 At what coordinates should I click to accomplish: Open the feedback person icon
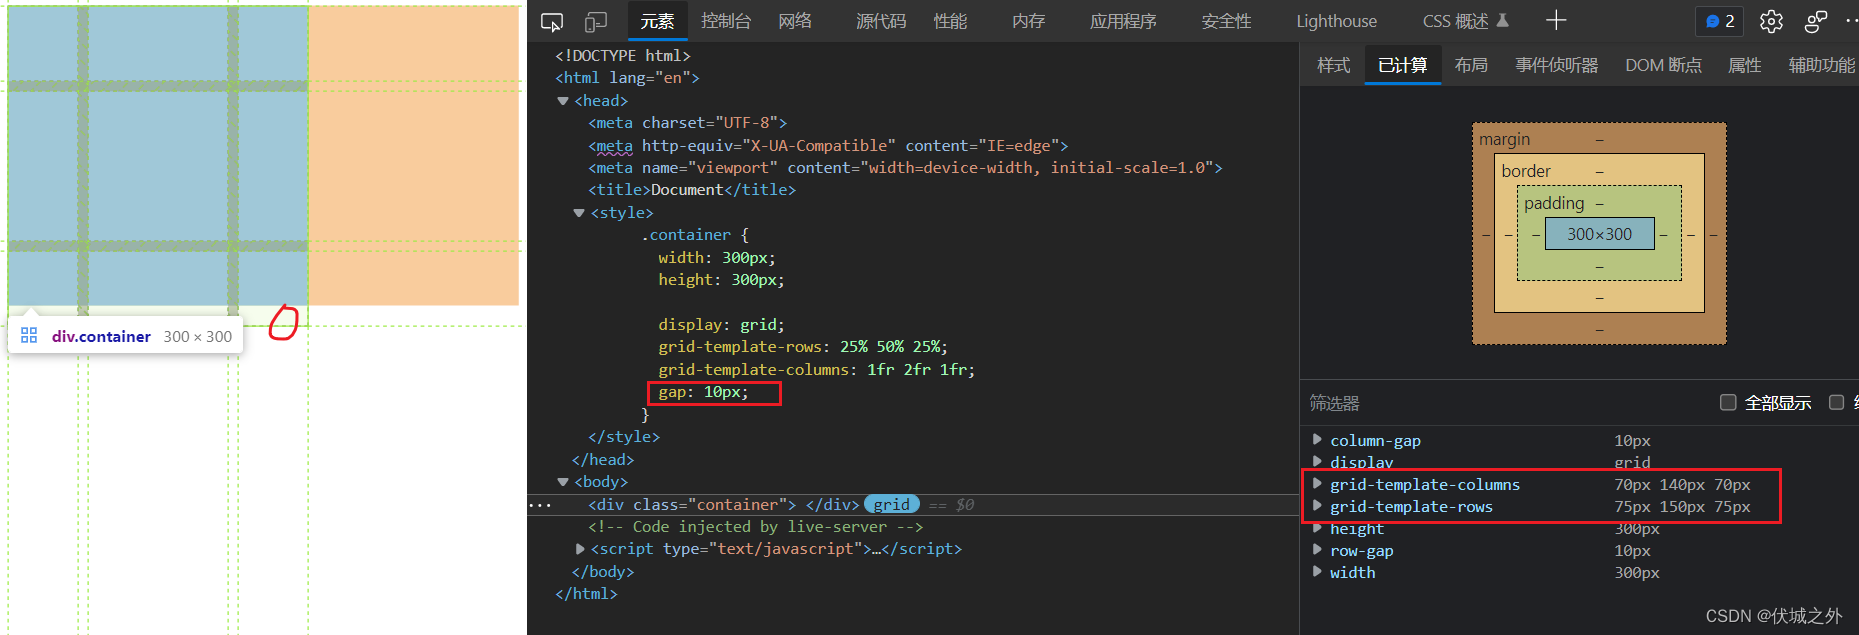1816,21
